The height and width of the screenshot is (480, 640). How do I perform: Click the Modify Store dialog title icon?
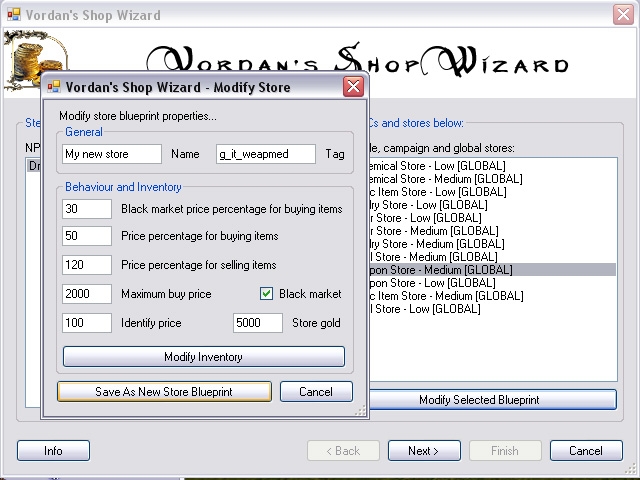click(x=54, y=87)
